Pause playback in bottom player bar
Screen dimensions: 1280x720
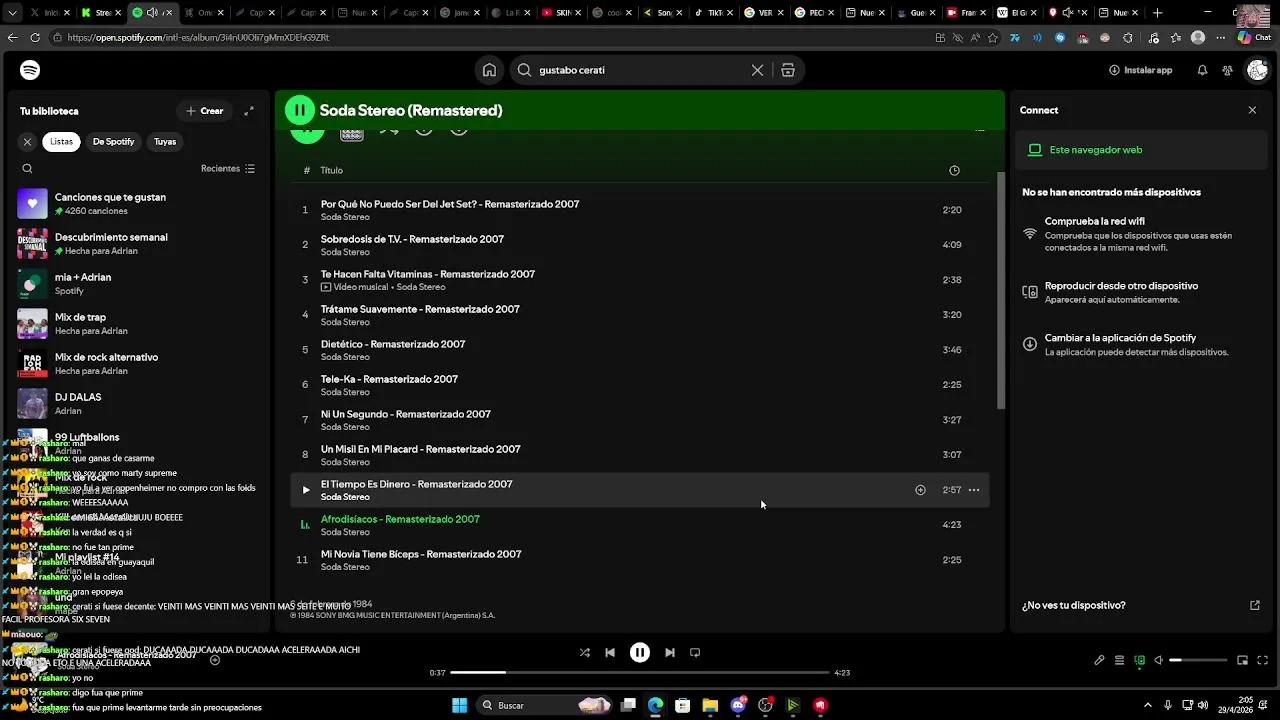pos(640,652)
